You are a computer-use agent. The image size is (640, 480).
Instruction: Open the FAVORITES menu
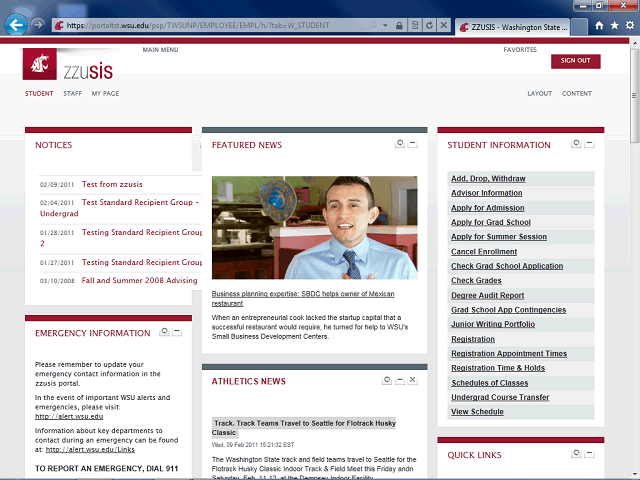pos(520,50)
